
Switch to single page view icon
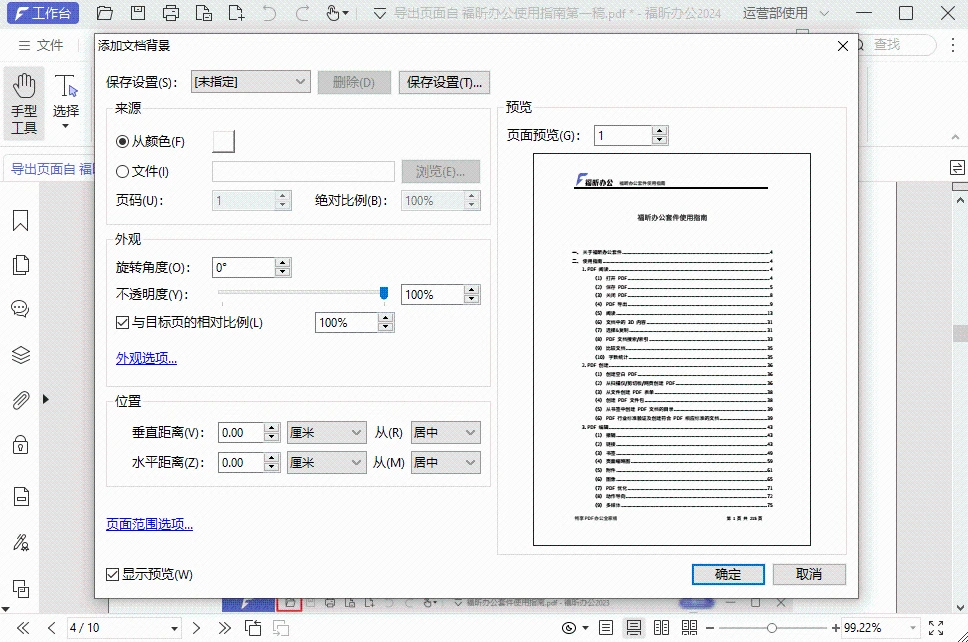[606, 628]
